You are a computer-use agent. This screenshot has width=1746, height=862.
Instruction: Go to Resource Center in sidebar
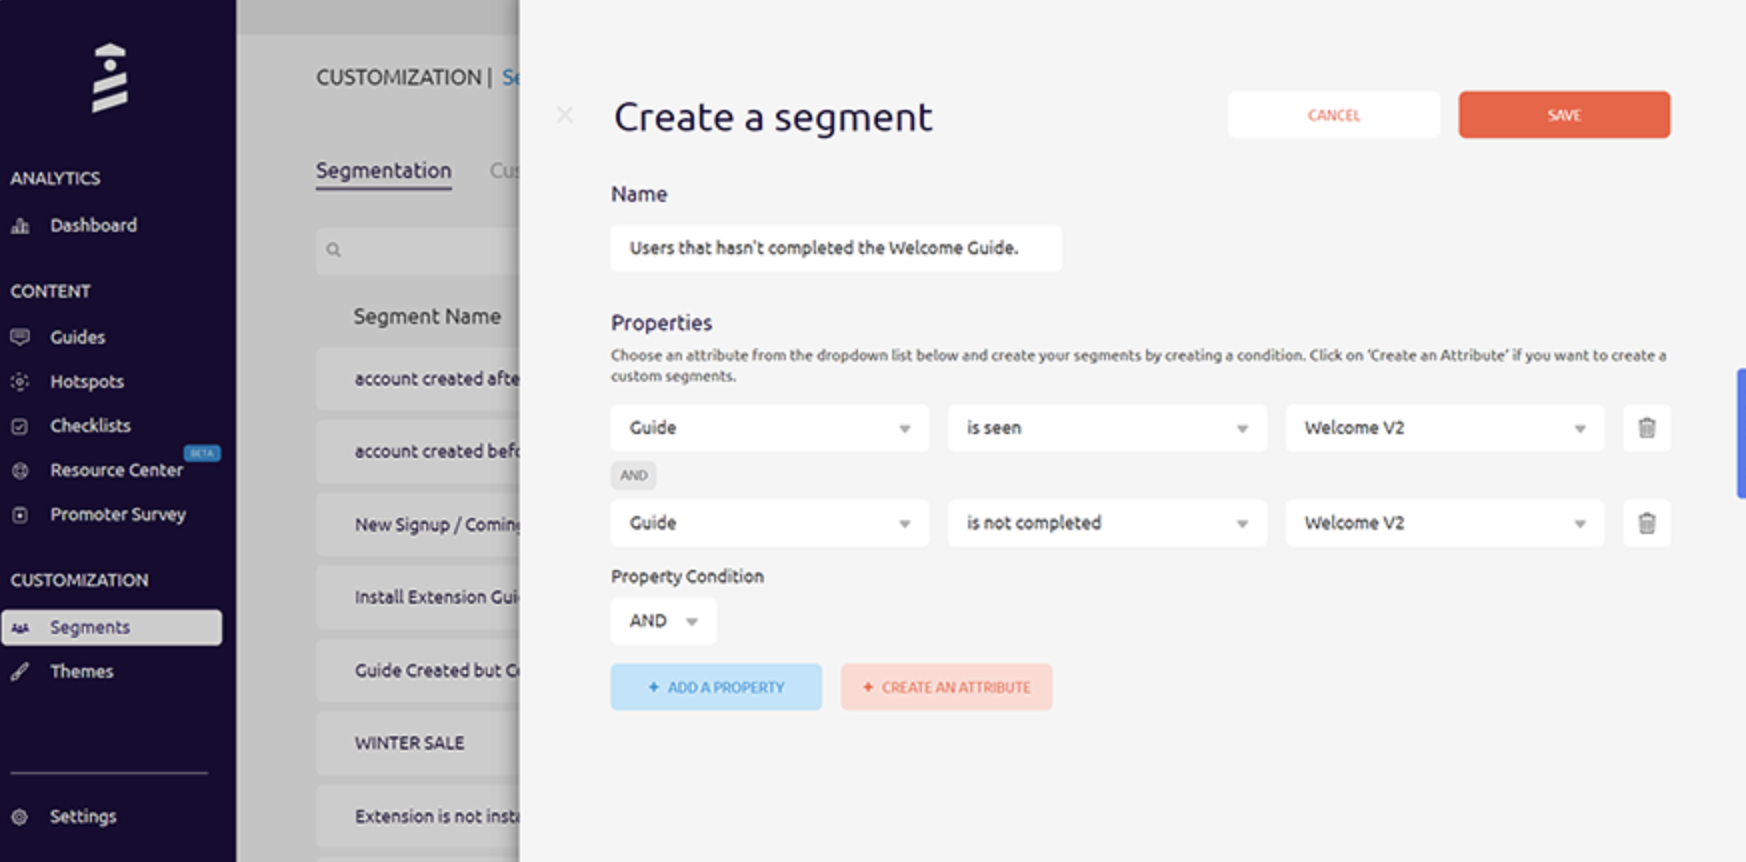pos(116,470)
